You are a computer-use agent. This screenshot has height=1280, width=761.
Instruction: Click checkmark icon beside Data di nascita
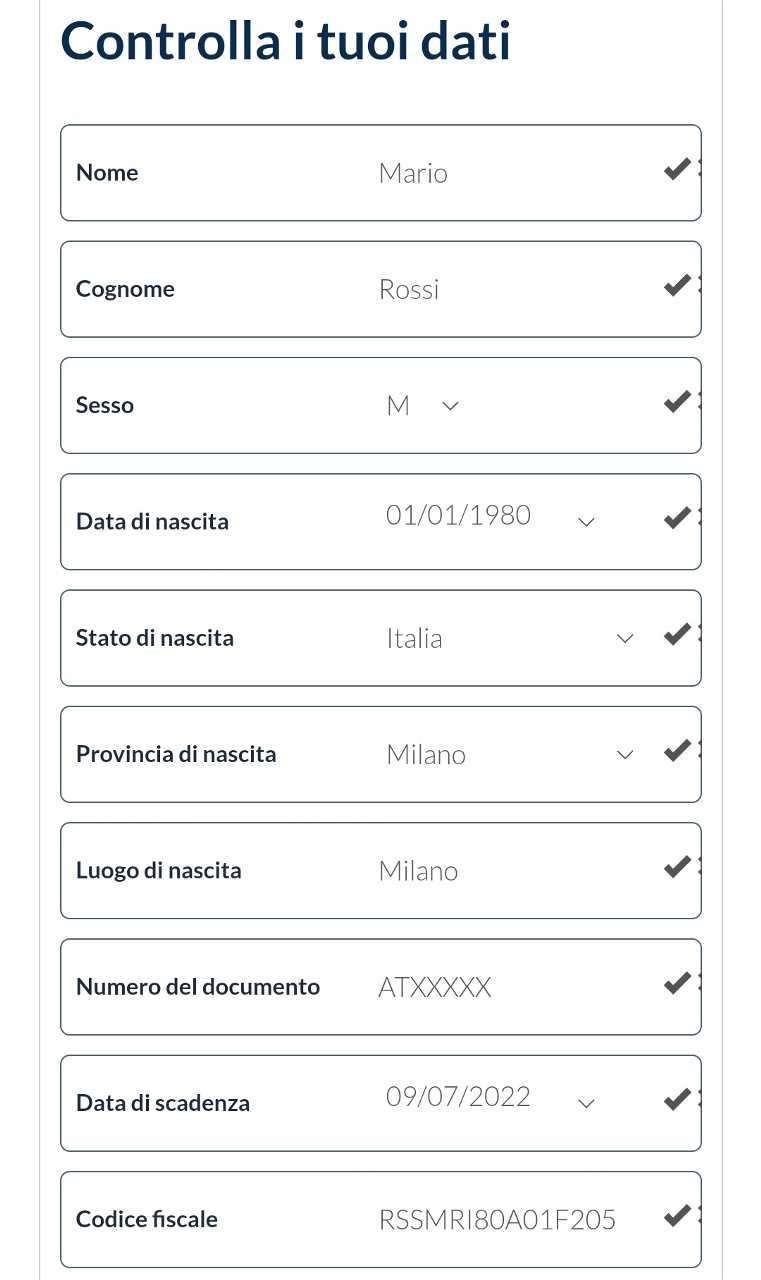678,518
